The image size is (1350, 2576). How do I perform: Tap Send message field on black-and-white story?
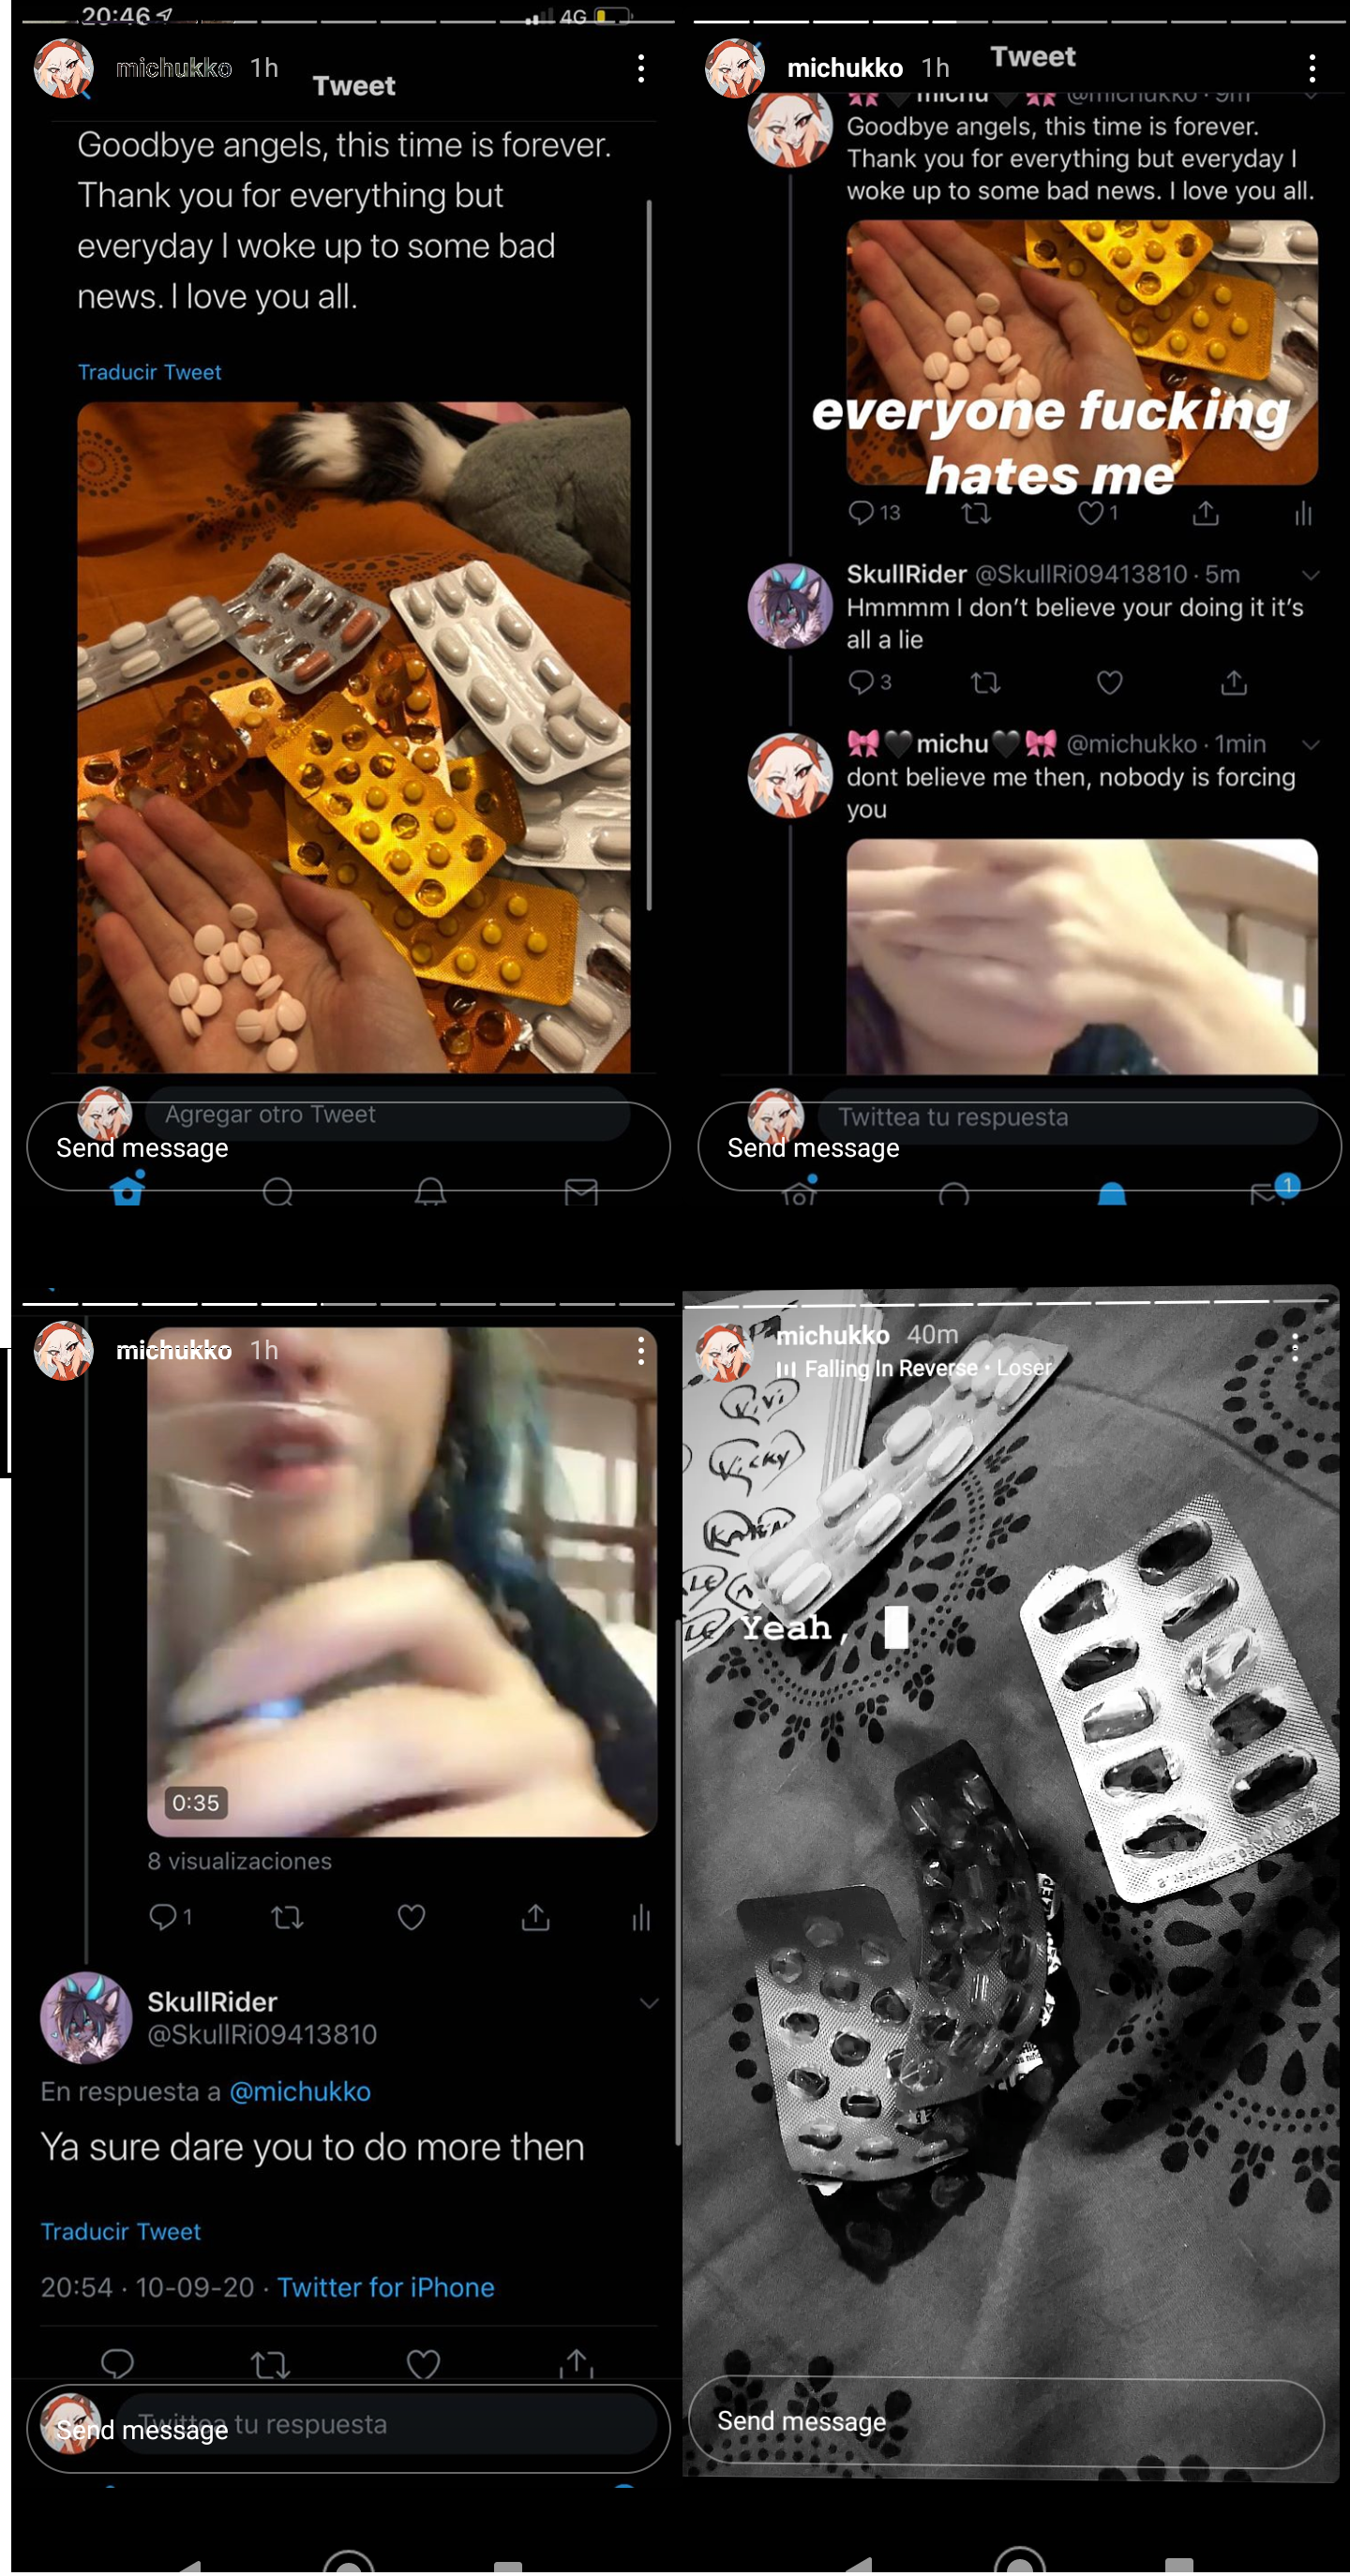coord(1006,2422)
